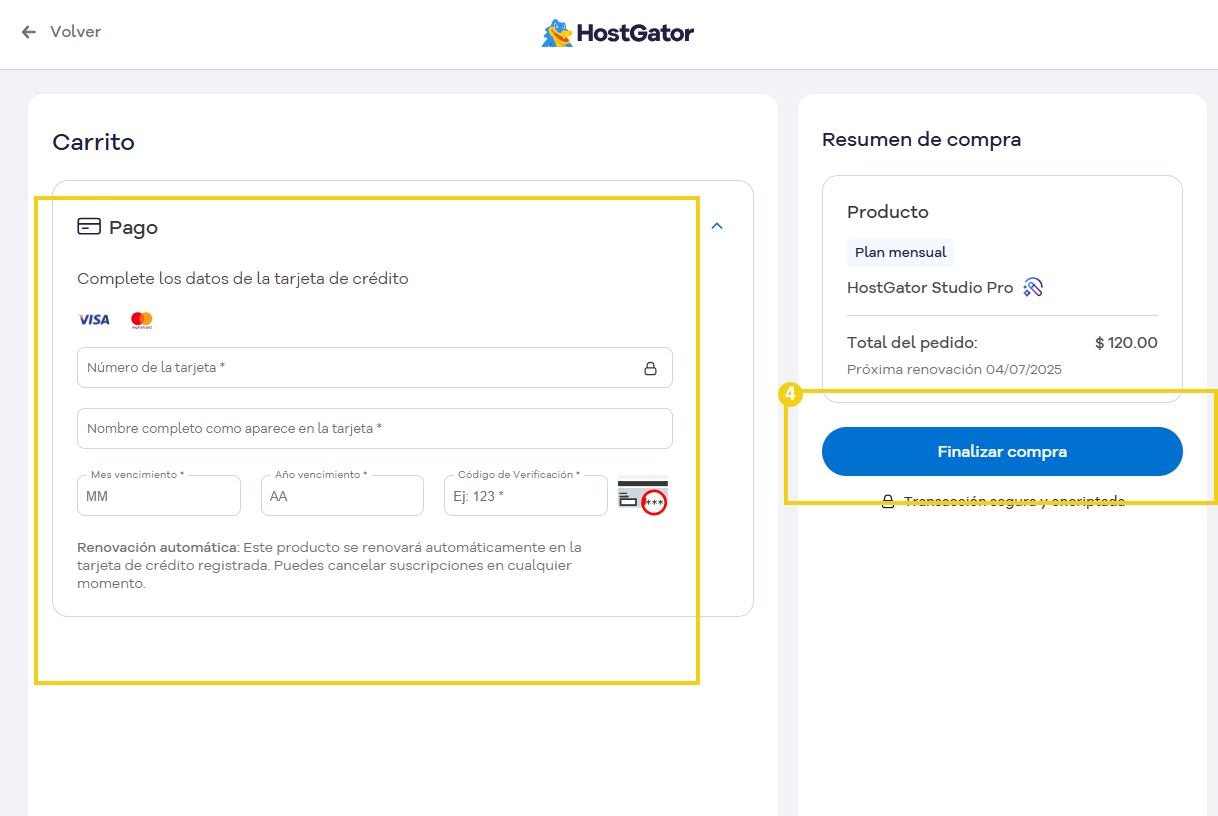This screenshot has width=1218, height=816.
Task: Focus the Código de Verificación field
Action: coord(526,495)
